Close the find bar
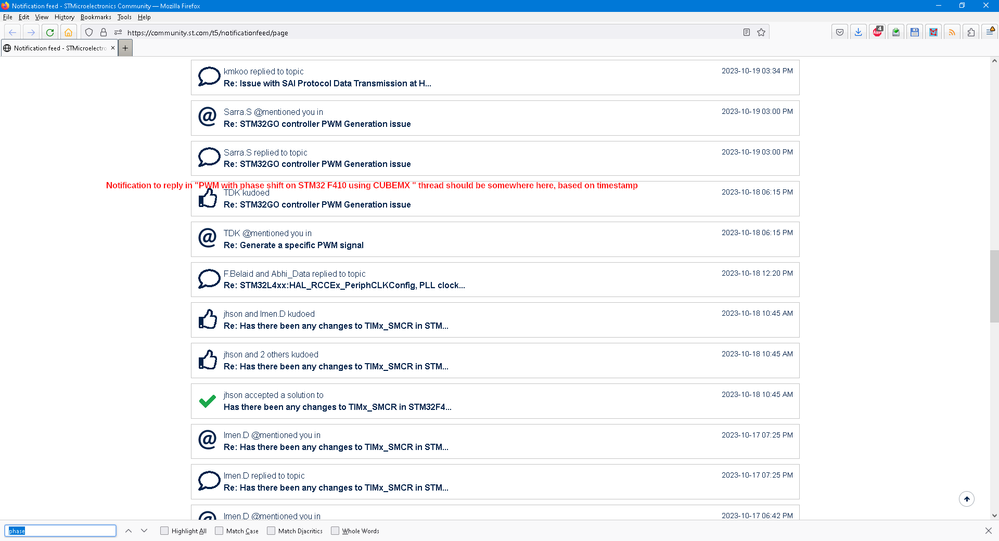Image resolution: width=999 pixels, height=541 pixels. point(988,531)
